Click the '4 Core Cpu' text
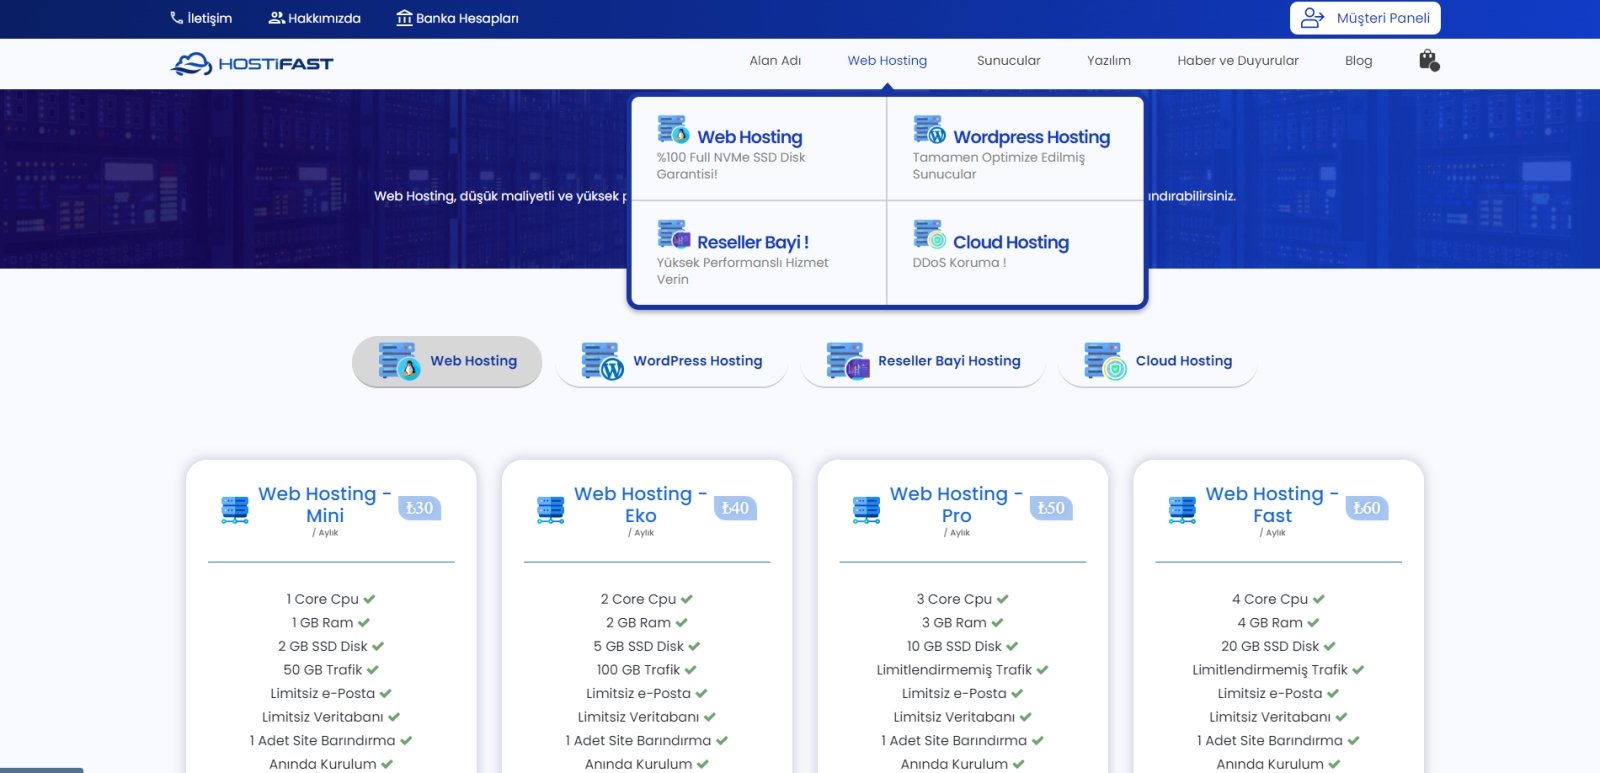 pos(1270,599)
